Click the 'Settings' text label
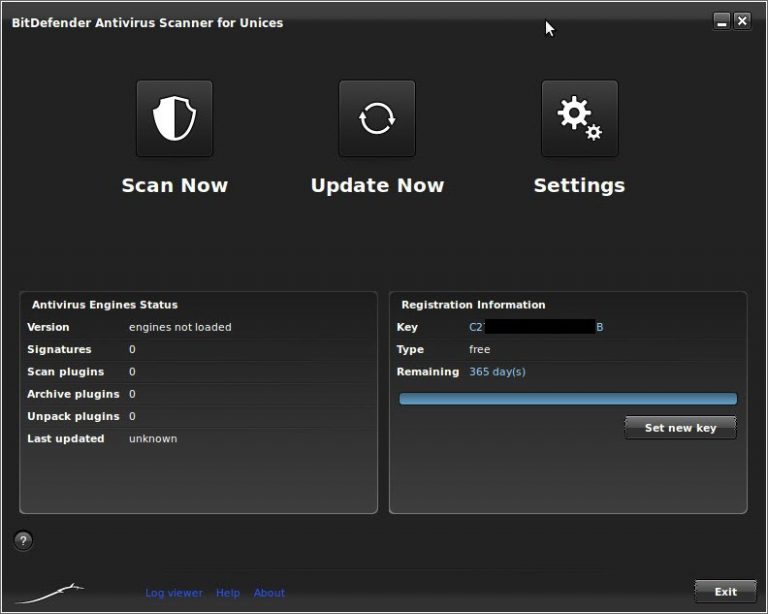 pyautogui.click(x=579, y=186)
